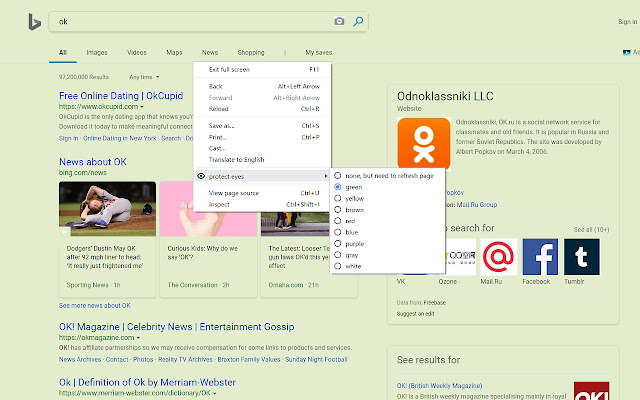Click the Sign in link
This screenshot has width=640, height=400.
click(627, 22)
